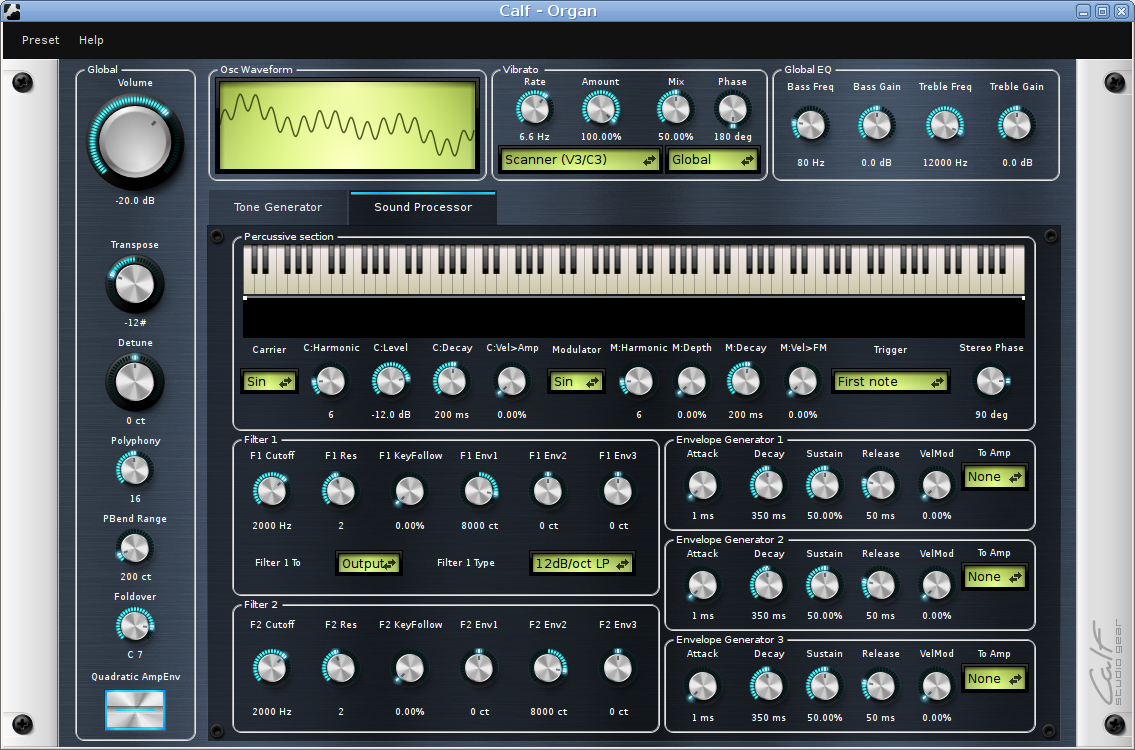This screenshot has width=1135, height=750.
Task: Open the vibrato Global mode dropdown
Action: pos(712,160)
